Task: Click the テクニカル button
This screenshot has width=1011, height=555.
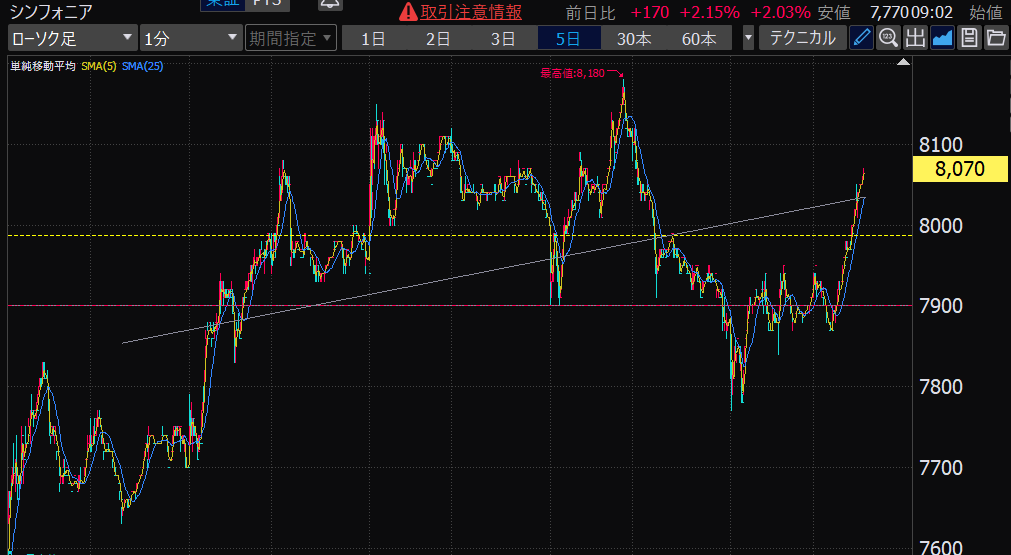Action: [x=802, y=39]
